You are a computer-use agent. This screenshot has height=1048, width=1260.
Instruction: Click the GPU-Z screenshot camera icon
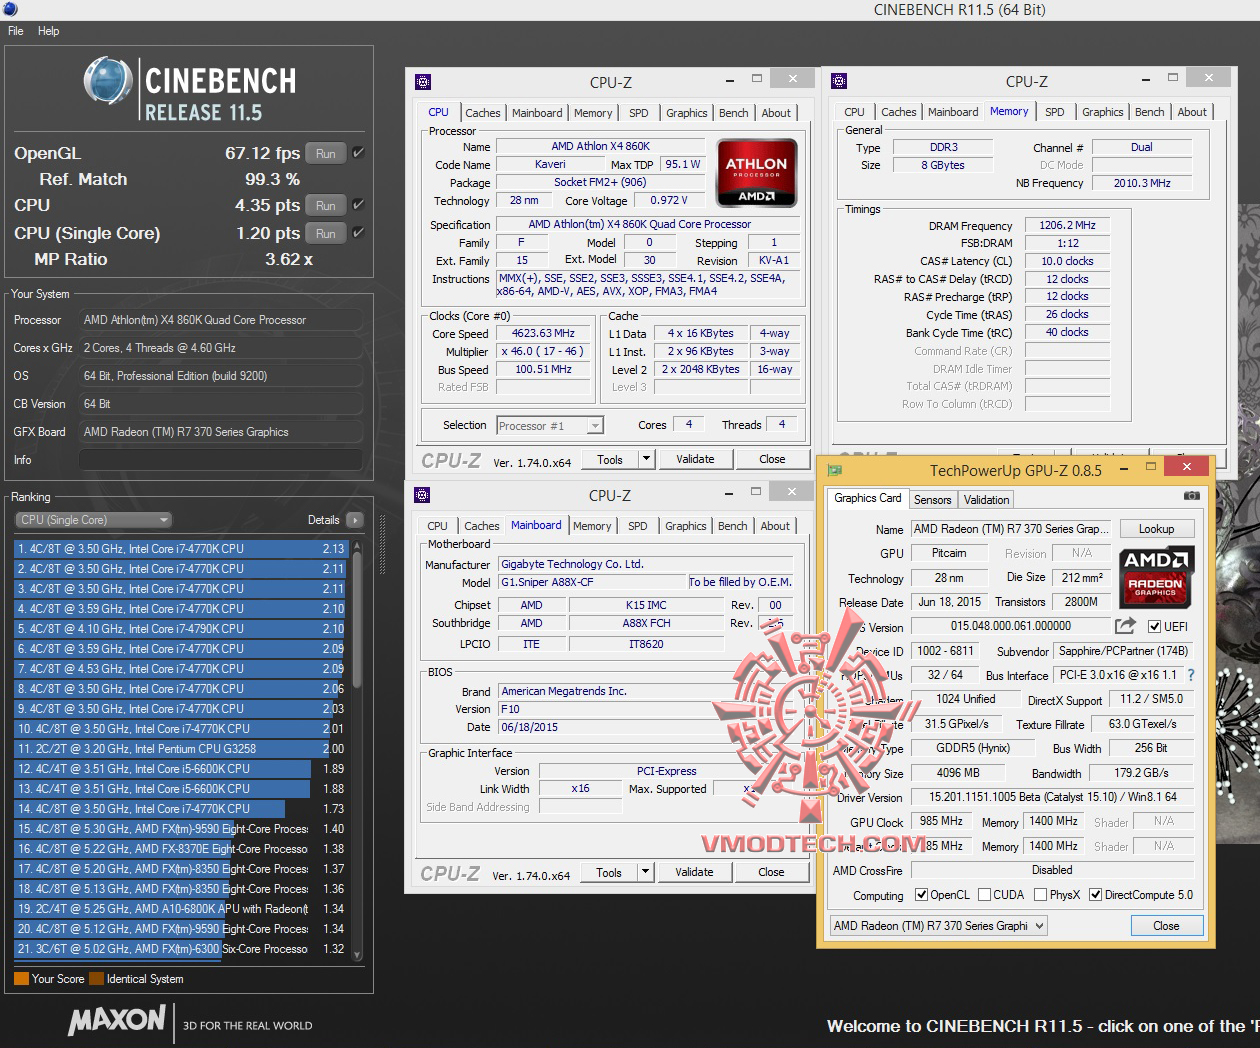pyautogui.click(x=1192, y=496)
